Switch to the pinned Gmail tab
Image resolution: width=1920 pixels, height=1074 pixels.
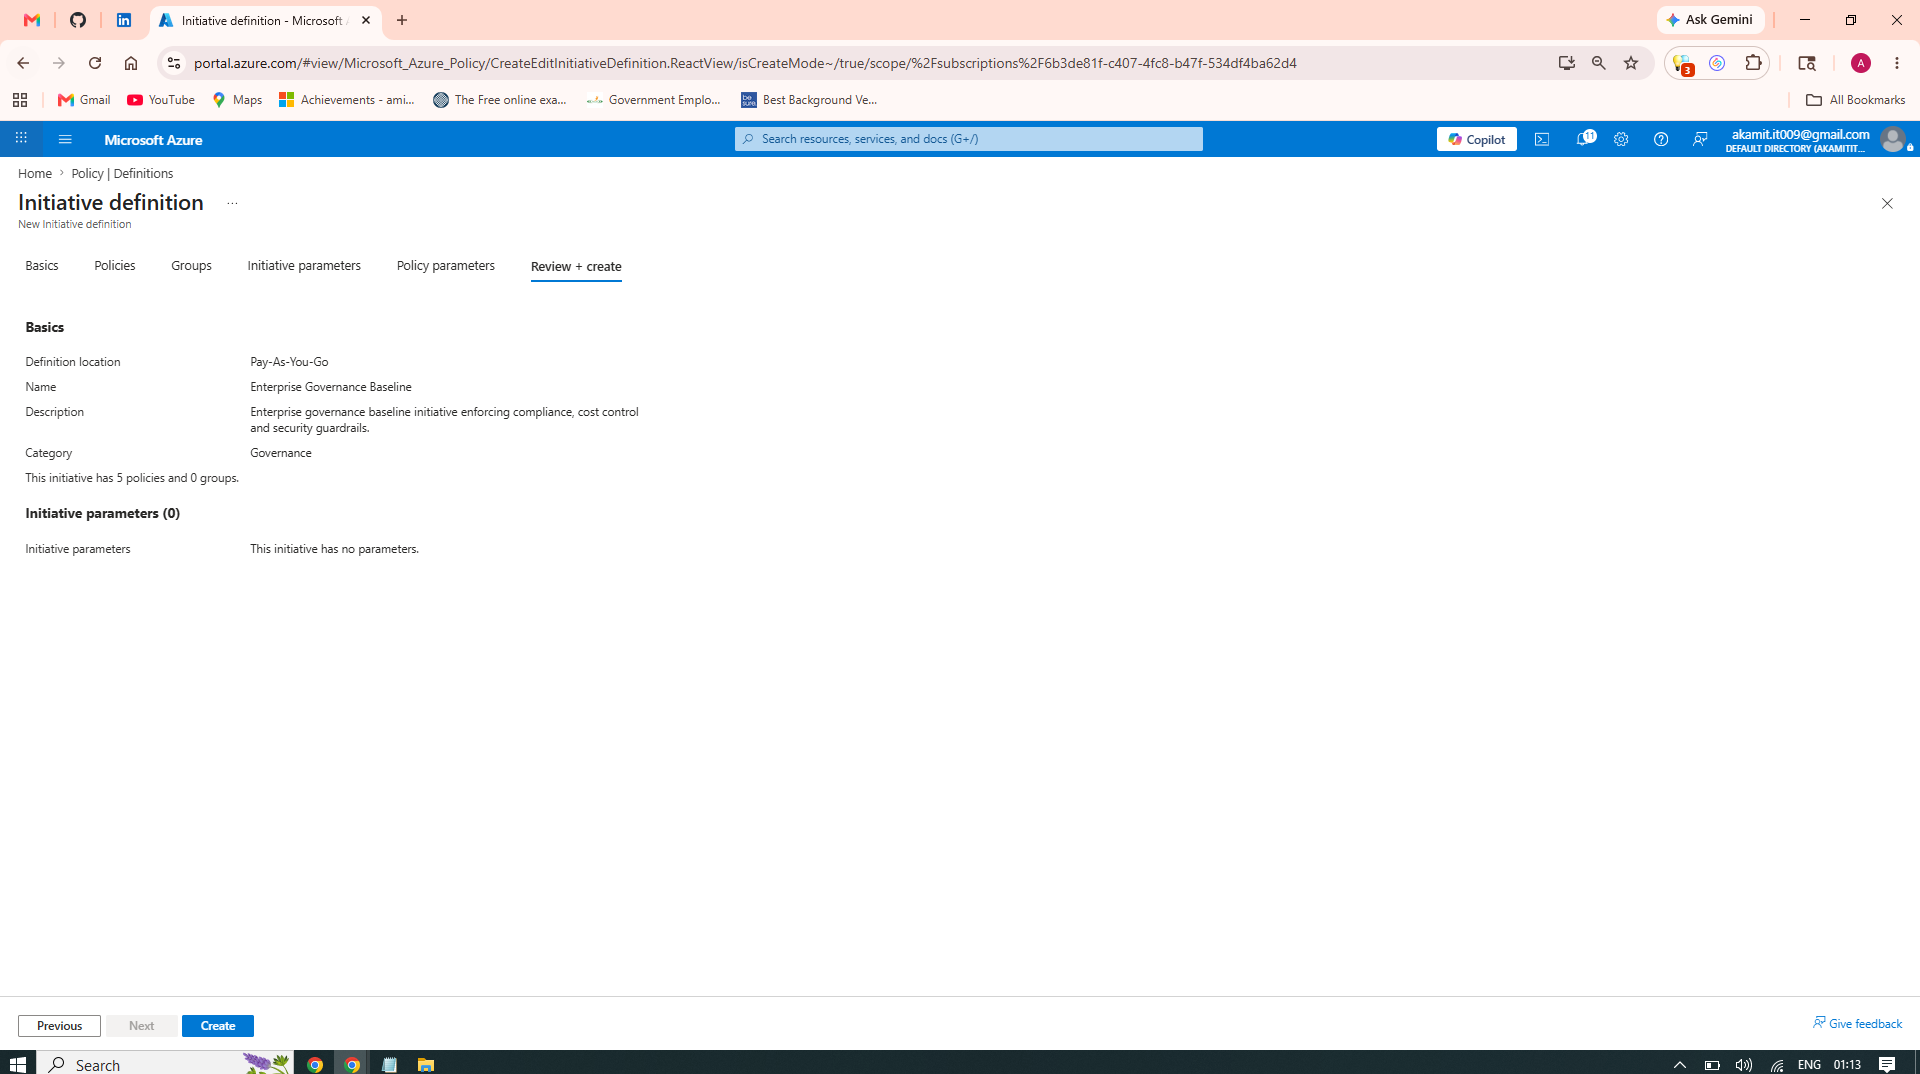[32, 20]
